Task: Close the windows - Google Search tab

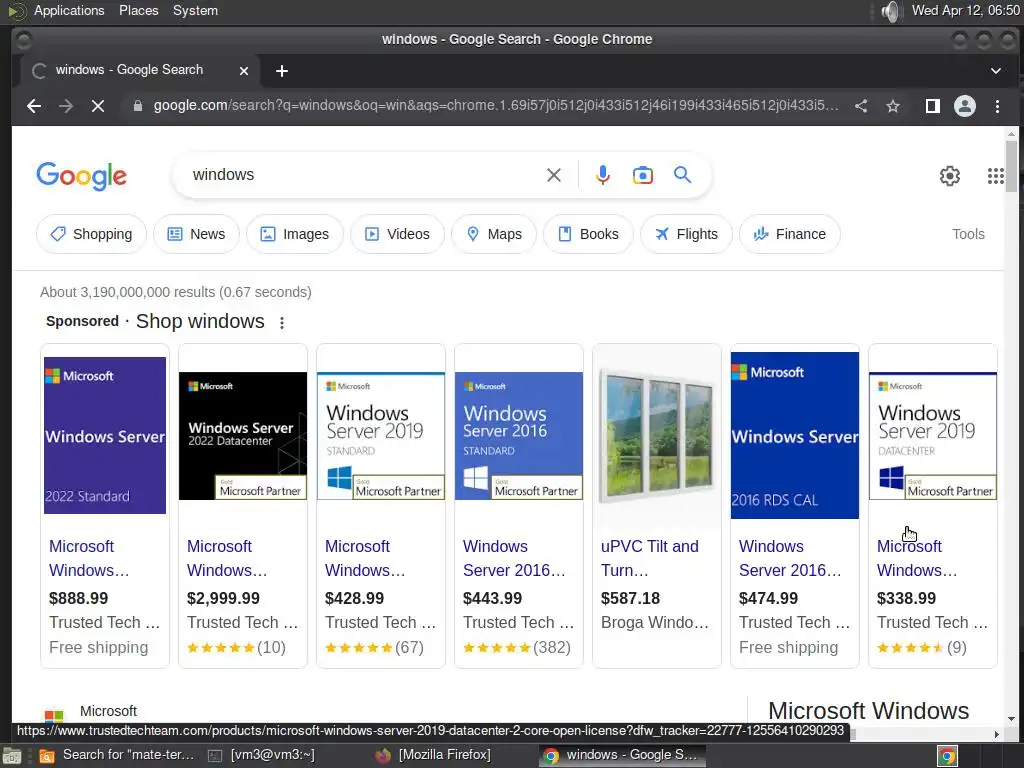Action: point(244,71)
